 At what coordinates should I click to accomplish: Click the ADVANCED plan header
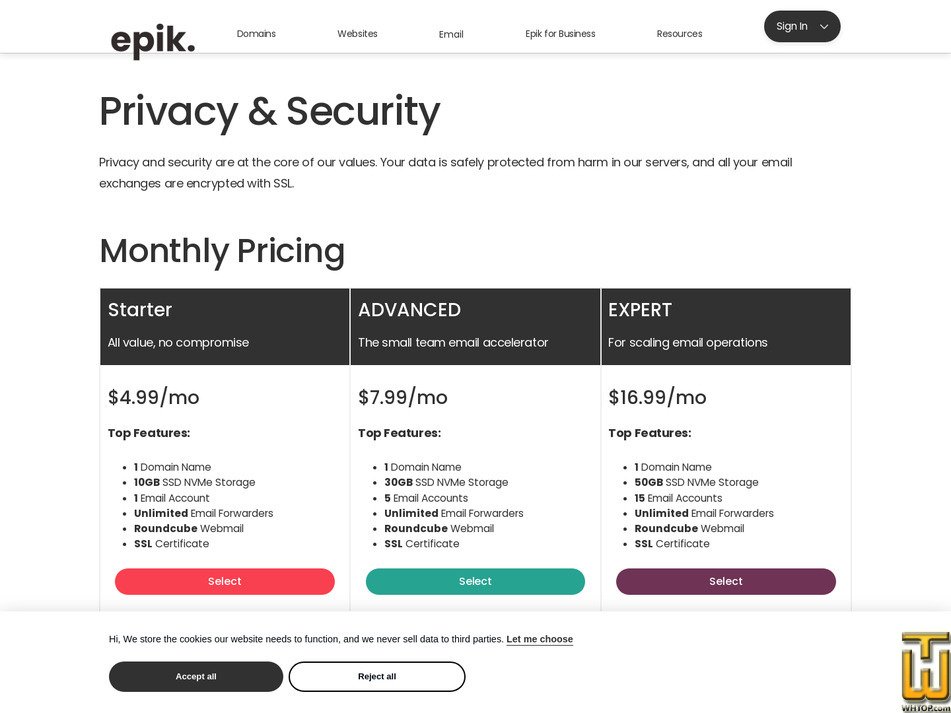pos(409,310)
